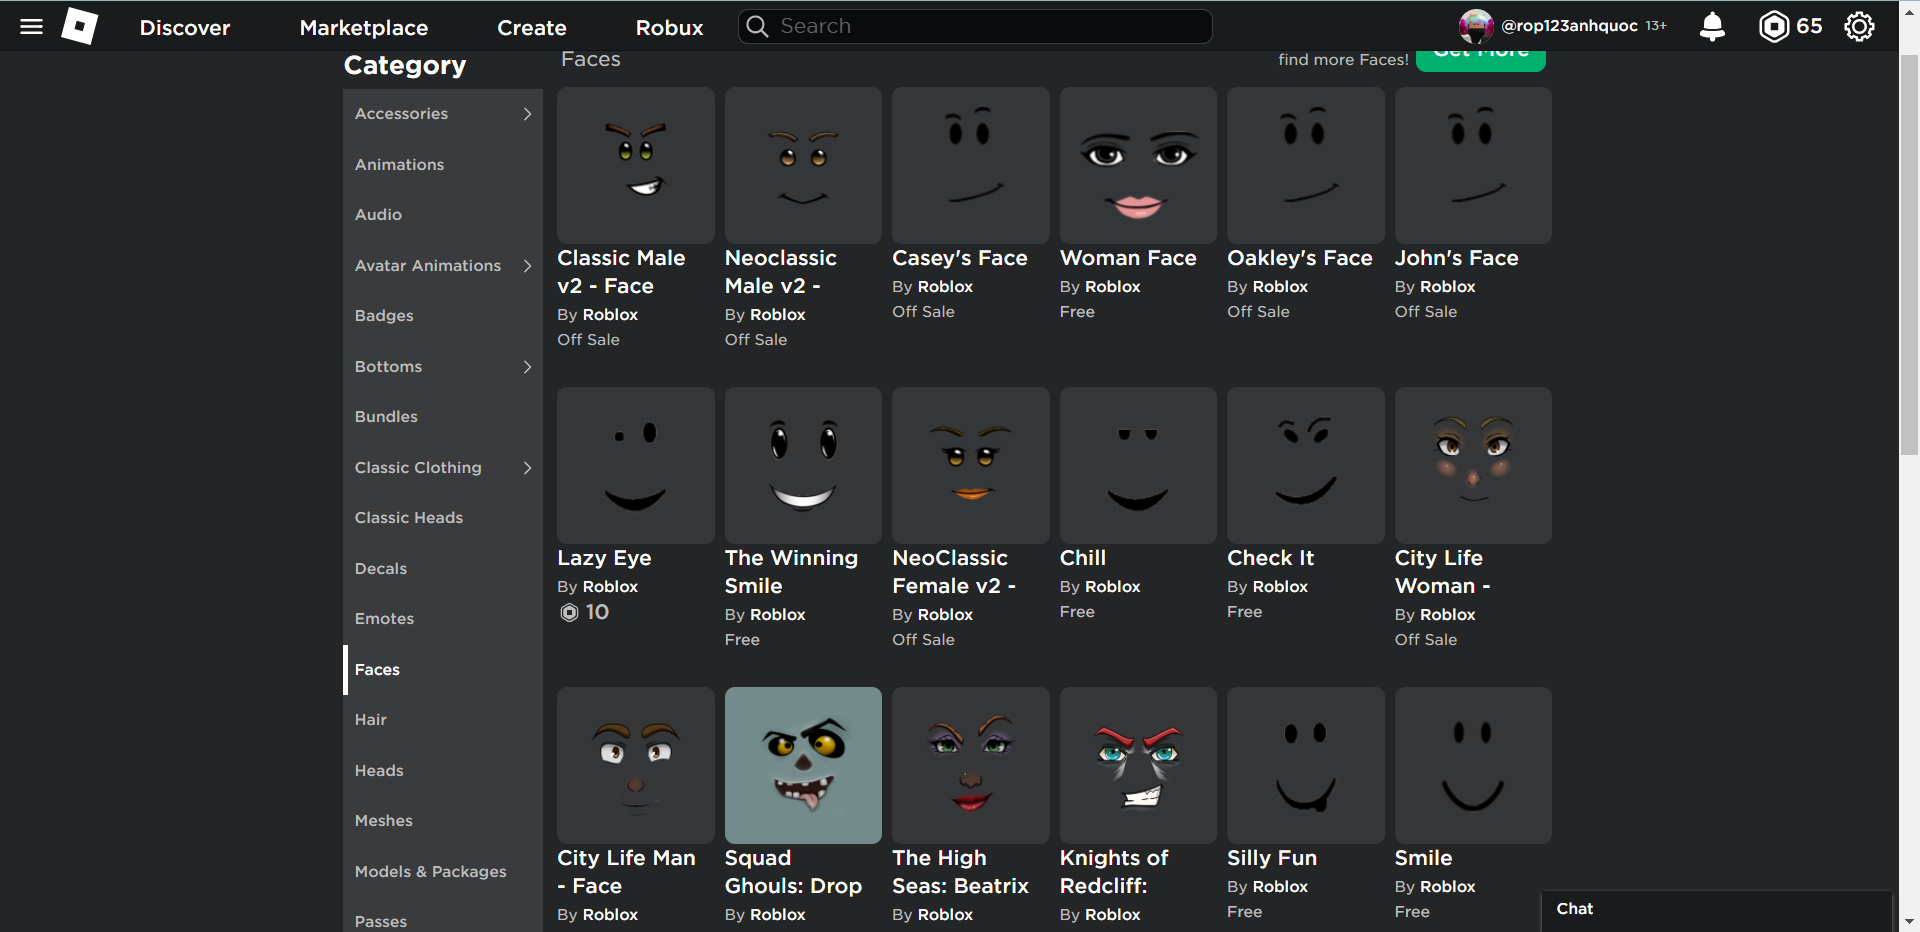Open NeoClassic Female v2 thumbnail
Image resolution: width=1920 pixels, height=932 pixels.
(x=971, y=465)
